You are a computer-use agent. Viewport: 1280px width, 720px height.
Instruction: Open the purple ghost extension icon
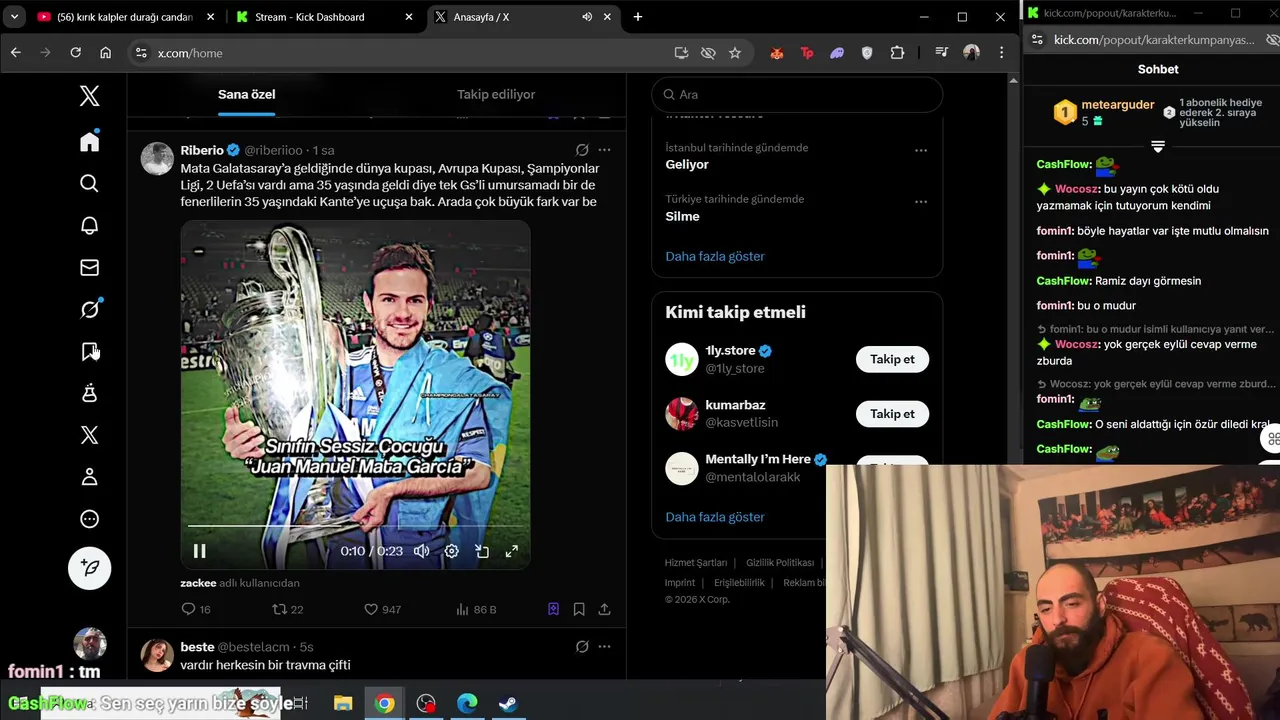837,53
